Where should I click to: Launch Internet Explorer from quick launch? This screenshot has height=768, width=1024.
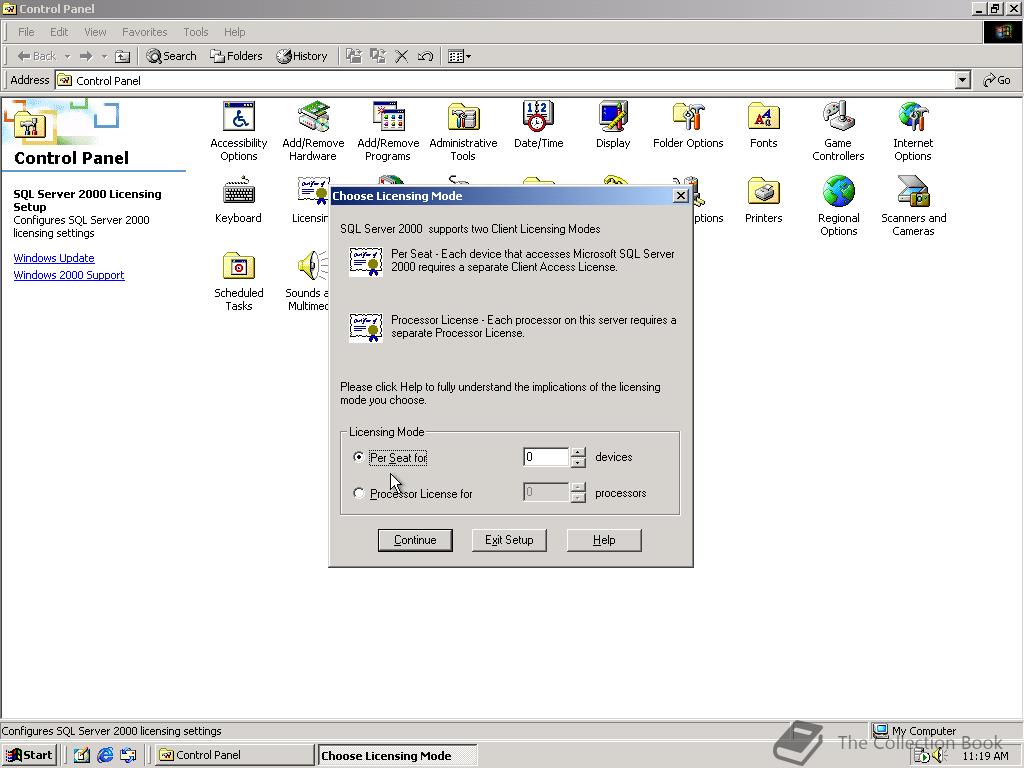(x=105, y=755)
